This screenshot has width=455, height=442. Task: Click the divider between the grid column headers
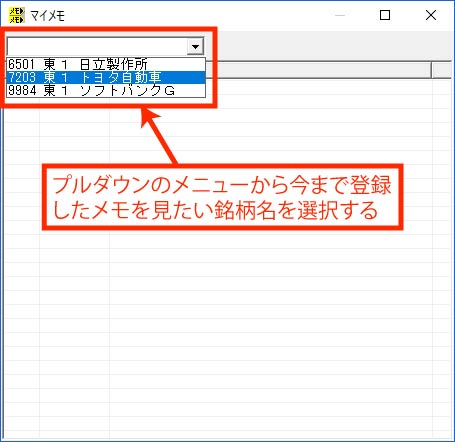432,70
